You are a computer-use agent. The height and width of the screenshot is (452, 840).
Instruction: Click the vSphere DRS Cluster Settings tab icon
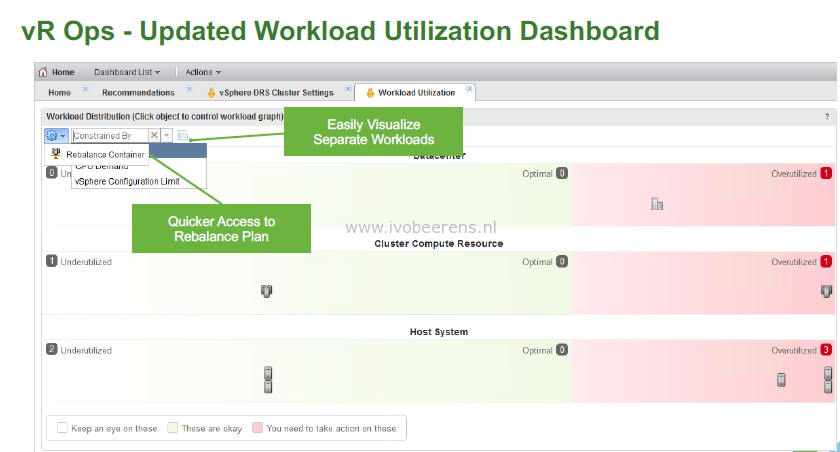pyautogui.click(x=212, y=93)
